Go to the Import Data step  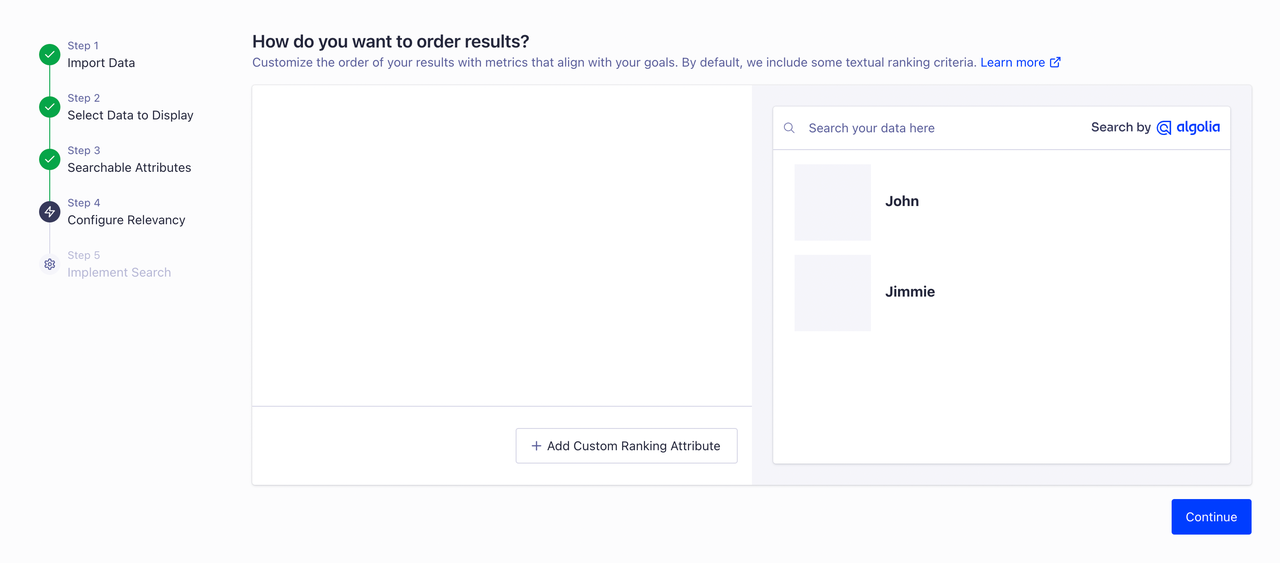pyautogui.click(x=101, y=63)
